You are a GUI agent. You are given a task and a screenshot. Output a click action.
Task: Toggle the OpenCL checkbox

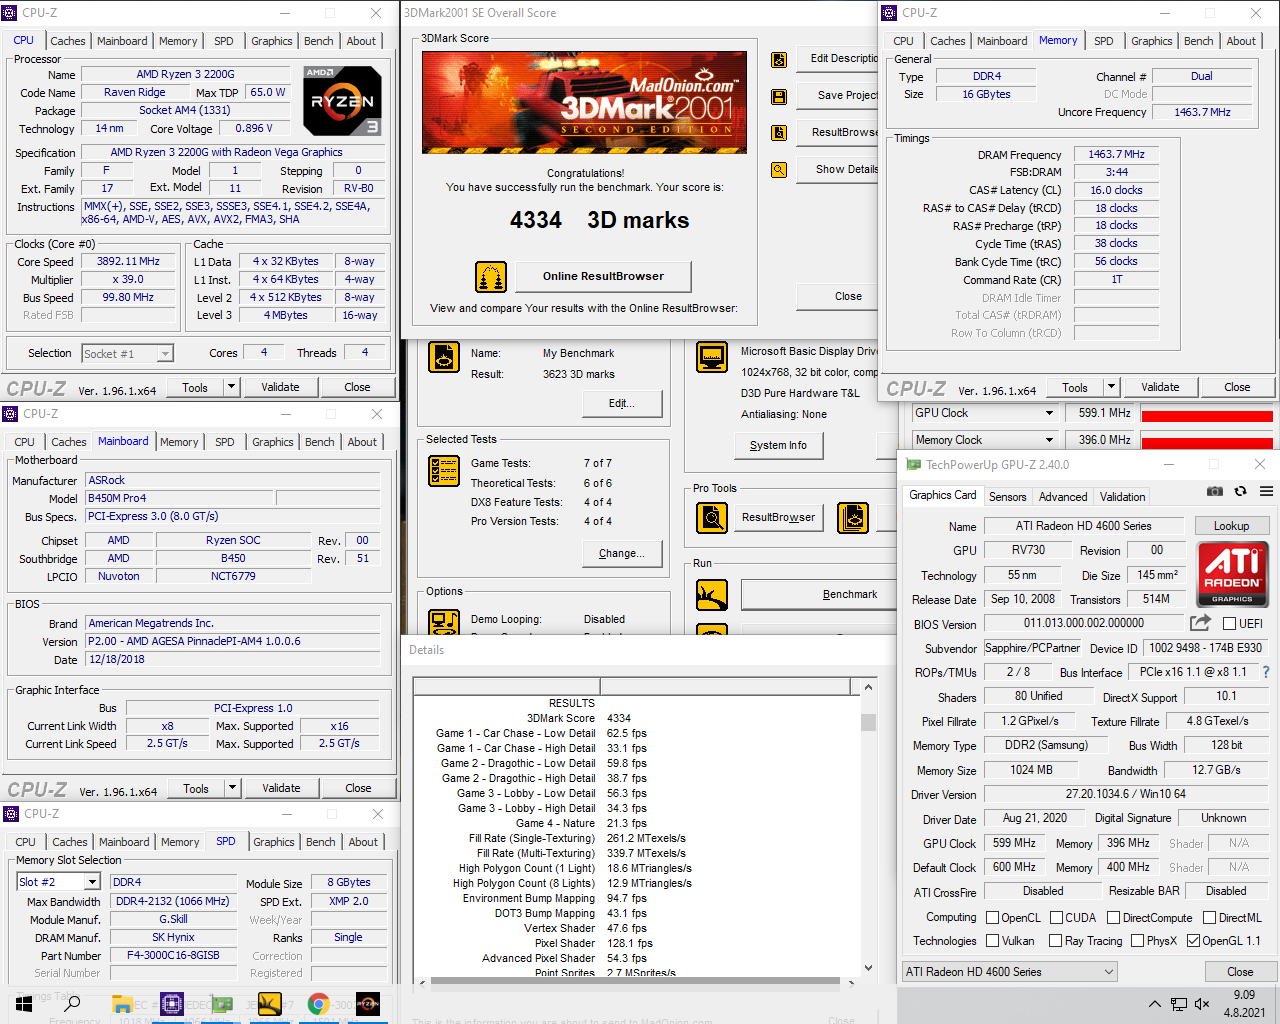click(993, 917)
